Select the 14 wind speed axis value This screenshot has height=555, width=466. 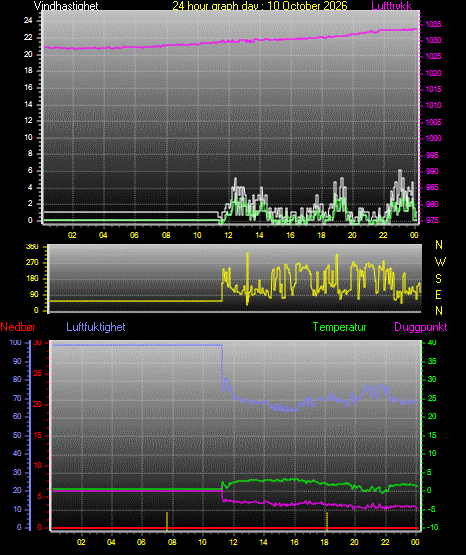click(x=28, y=104)
